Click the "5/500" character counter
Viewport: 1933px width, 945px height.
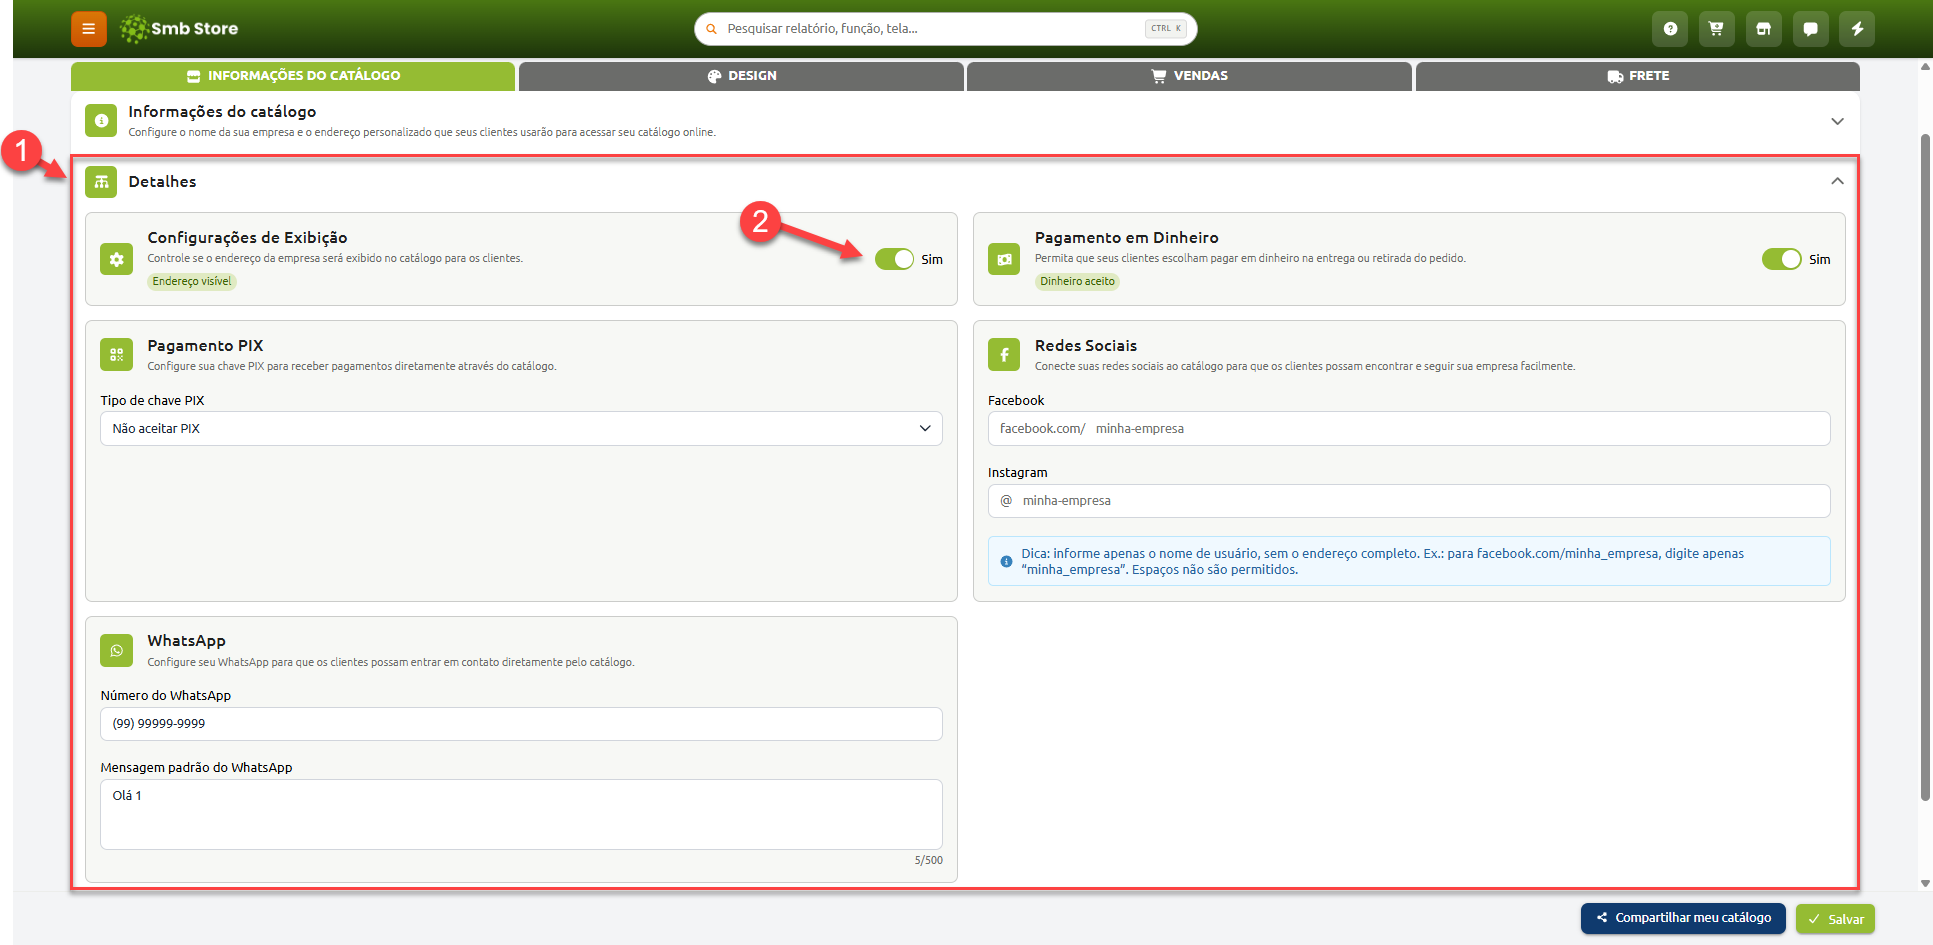pos(928,860)
